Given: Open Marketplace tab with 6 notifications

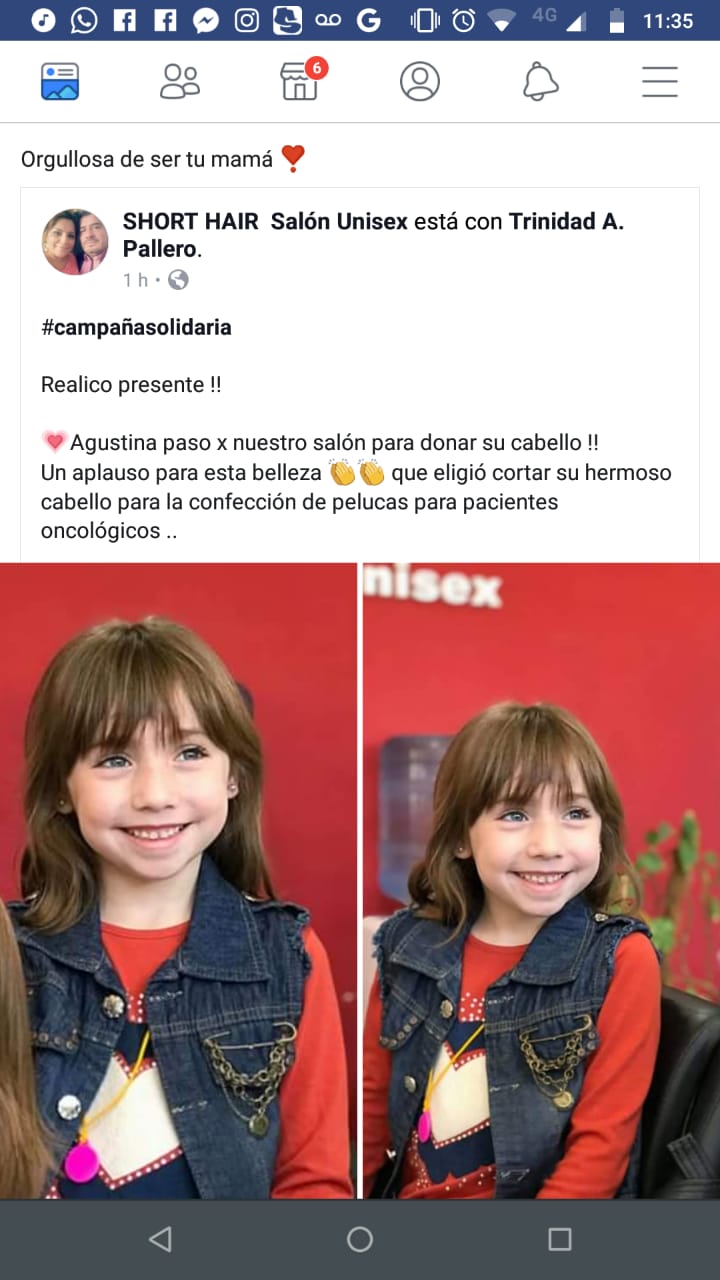Looking at the screenshot, I should 302,80.
